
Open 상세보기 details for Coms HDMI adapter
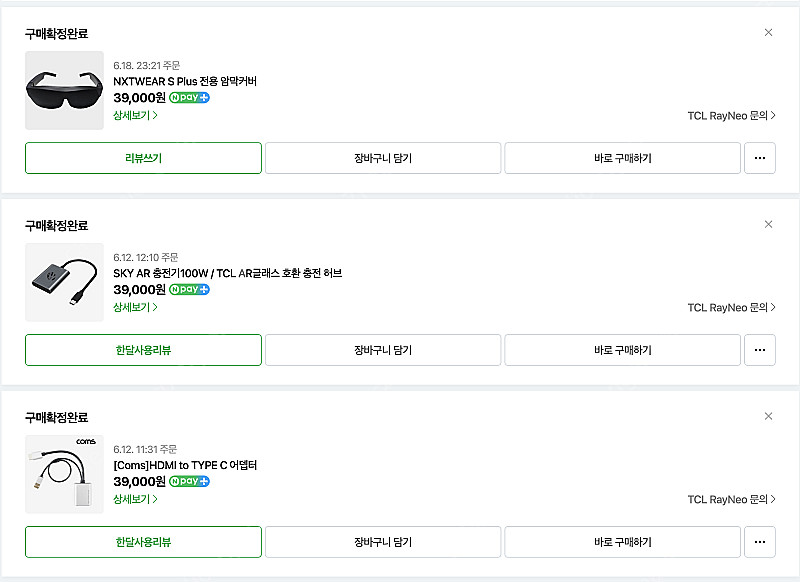pyautogui.click(x=135, y=499)
